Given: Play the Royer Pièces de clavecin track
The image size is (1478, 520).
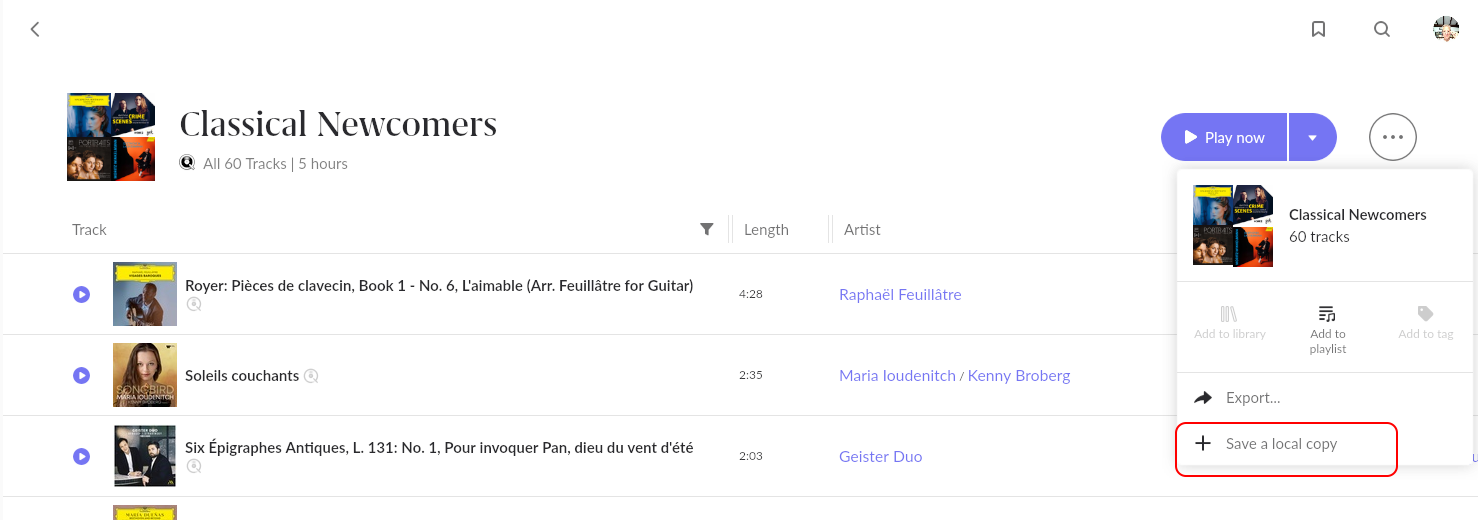Looking at the screenshot, I should [x=82, y=294].
